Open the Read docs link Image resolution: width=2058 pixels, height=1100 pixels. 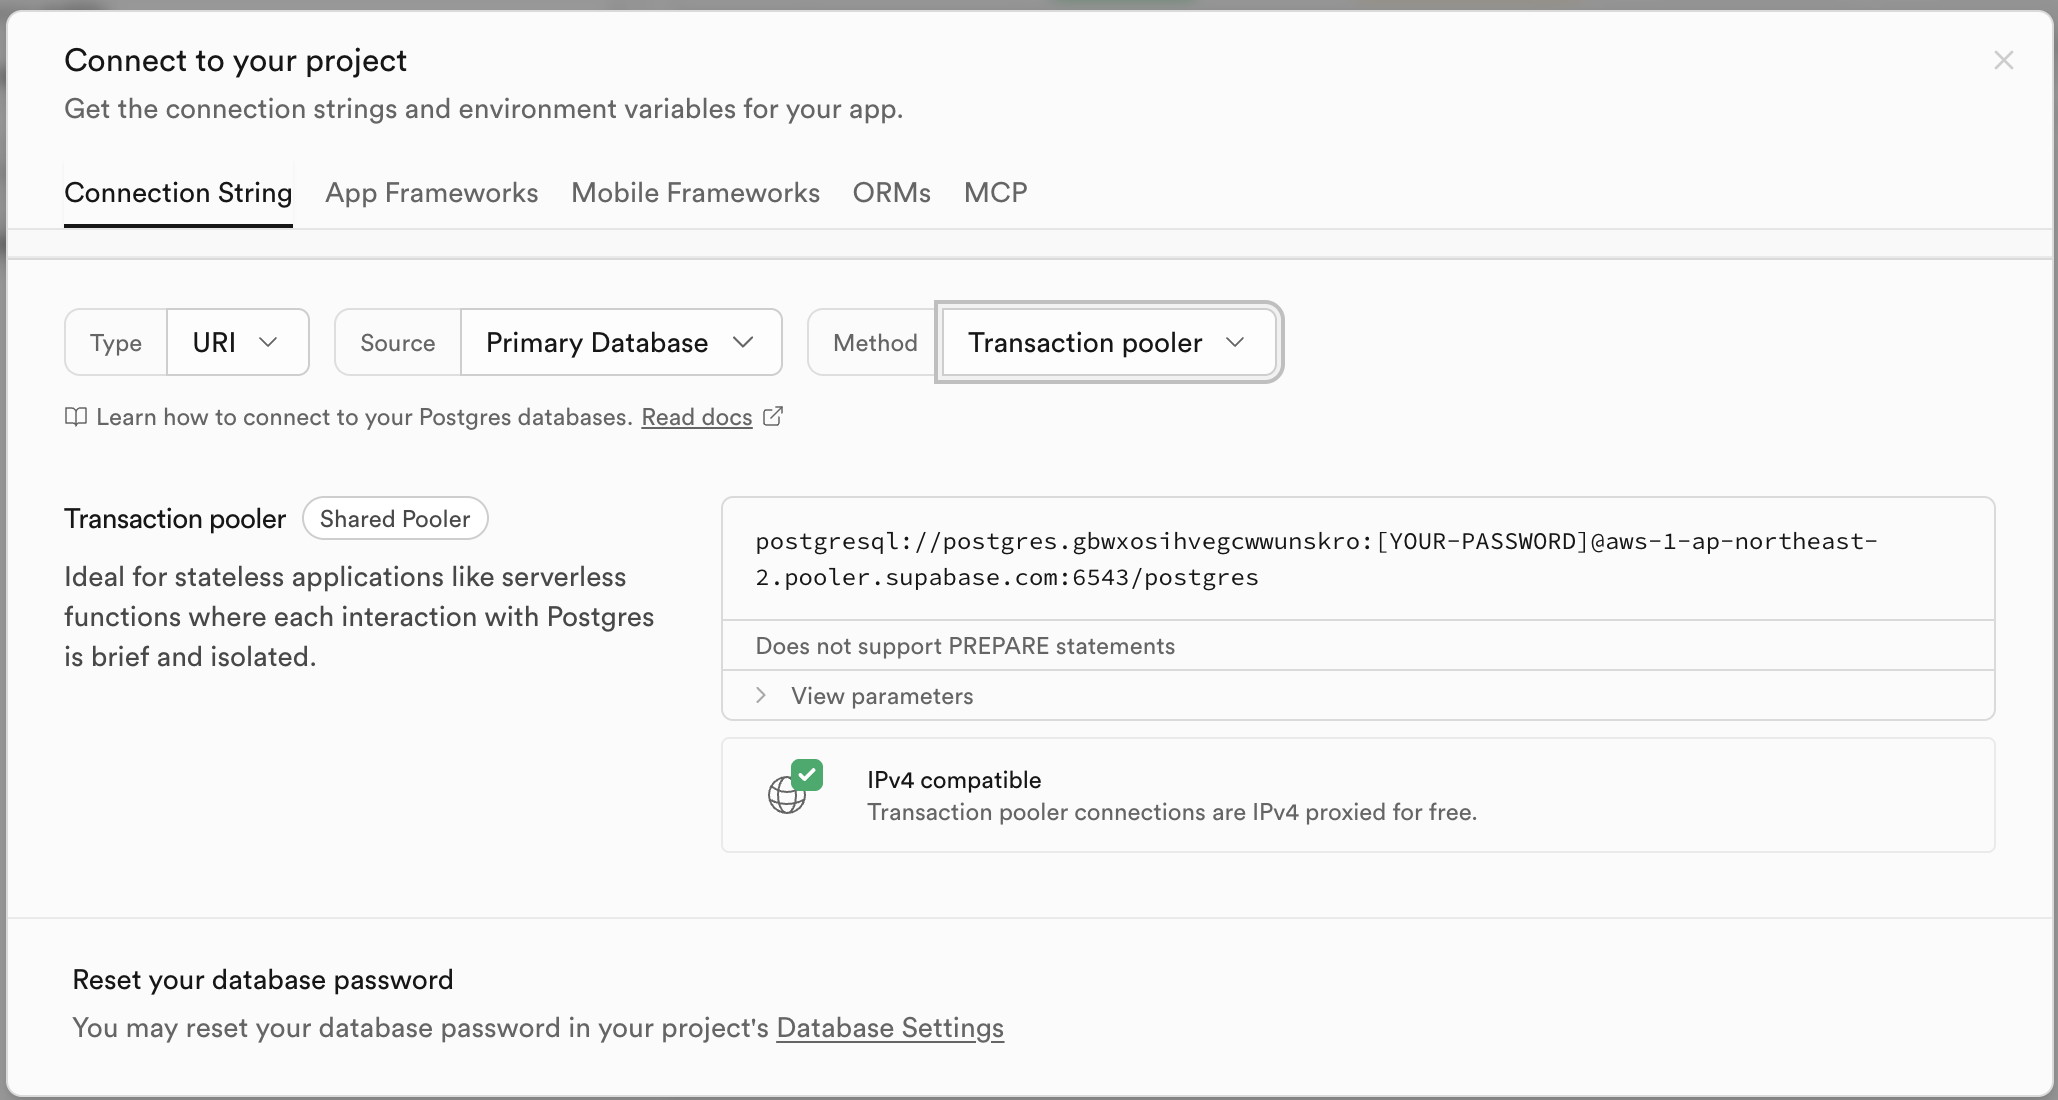696,417
